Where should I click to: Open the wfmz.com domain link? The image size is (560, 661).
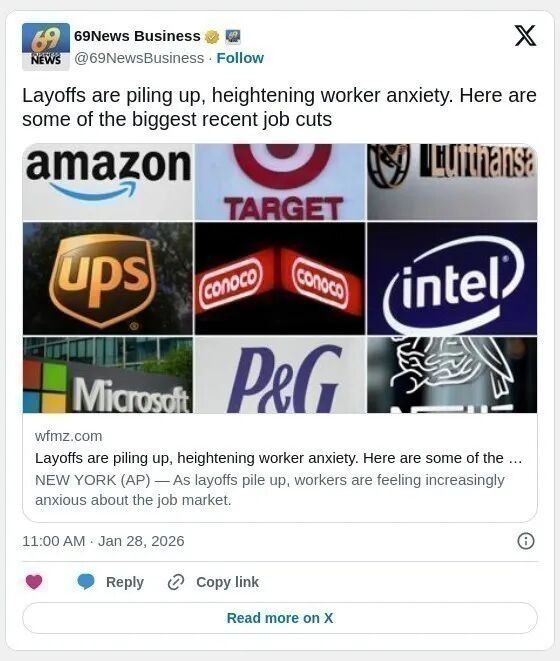coord(69,436)
